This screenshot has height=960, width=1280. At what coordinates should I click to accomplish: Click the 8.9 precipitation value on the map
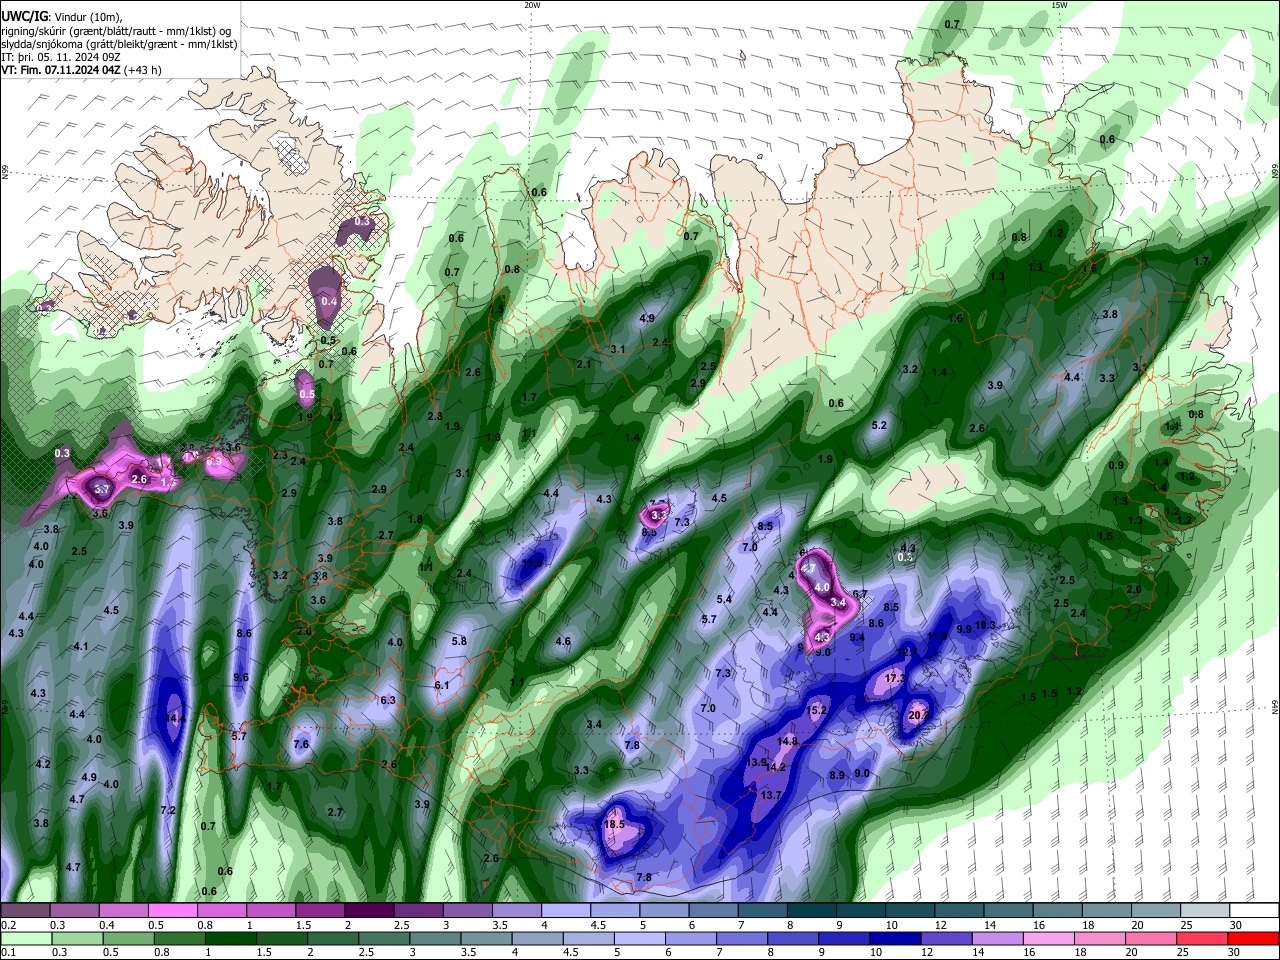(x=837, y=775)
